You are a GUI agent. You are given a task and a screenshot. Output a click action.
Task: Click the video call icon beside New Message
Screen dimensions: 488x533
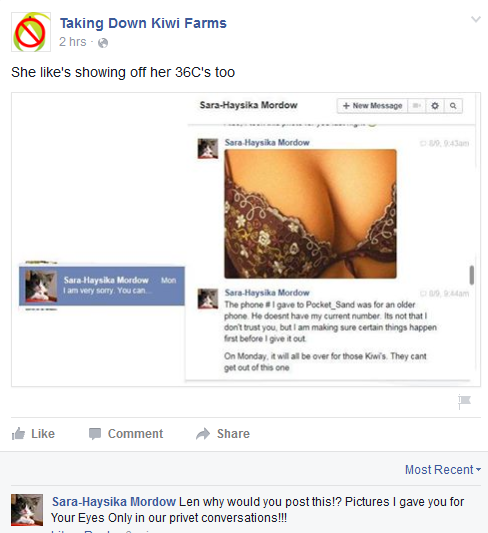417,106
